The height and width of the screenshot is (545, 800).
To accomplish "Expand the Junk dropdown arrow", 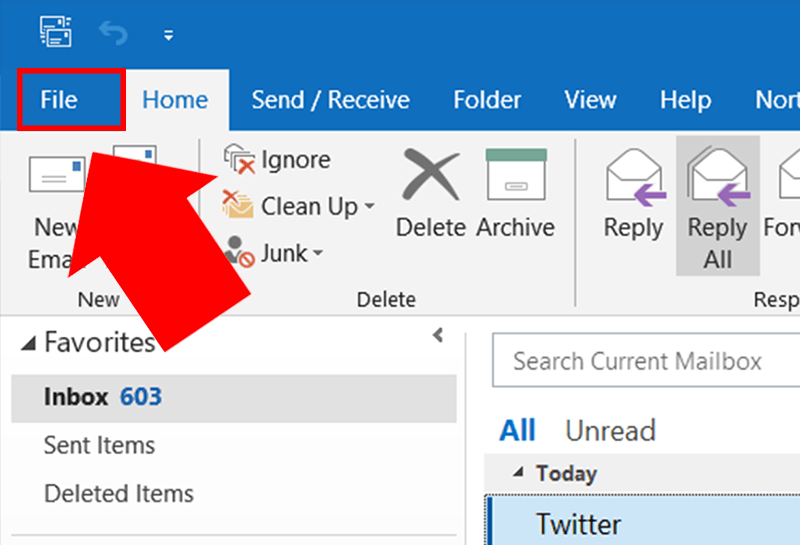I will [x=318, y=253].
